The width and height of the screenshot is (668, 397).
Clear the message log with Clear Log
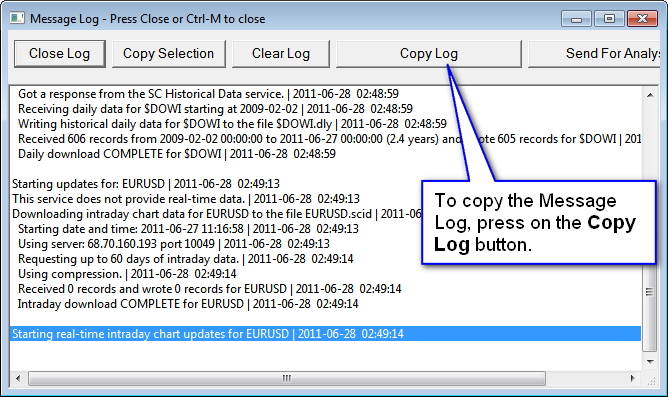tap(281, 54)
